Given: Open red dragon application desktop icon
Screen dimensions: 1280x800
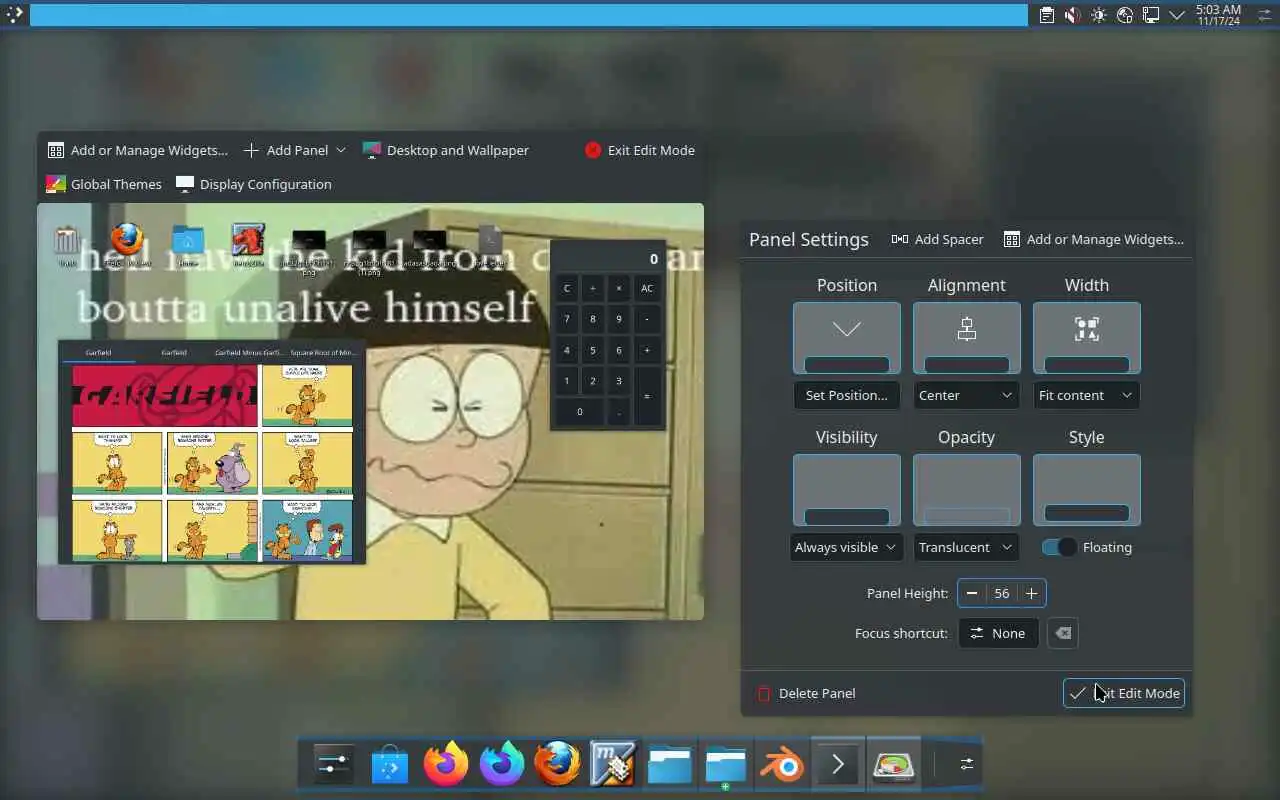Looking at the screenshot, I should point(247,246).
